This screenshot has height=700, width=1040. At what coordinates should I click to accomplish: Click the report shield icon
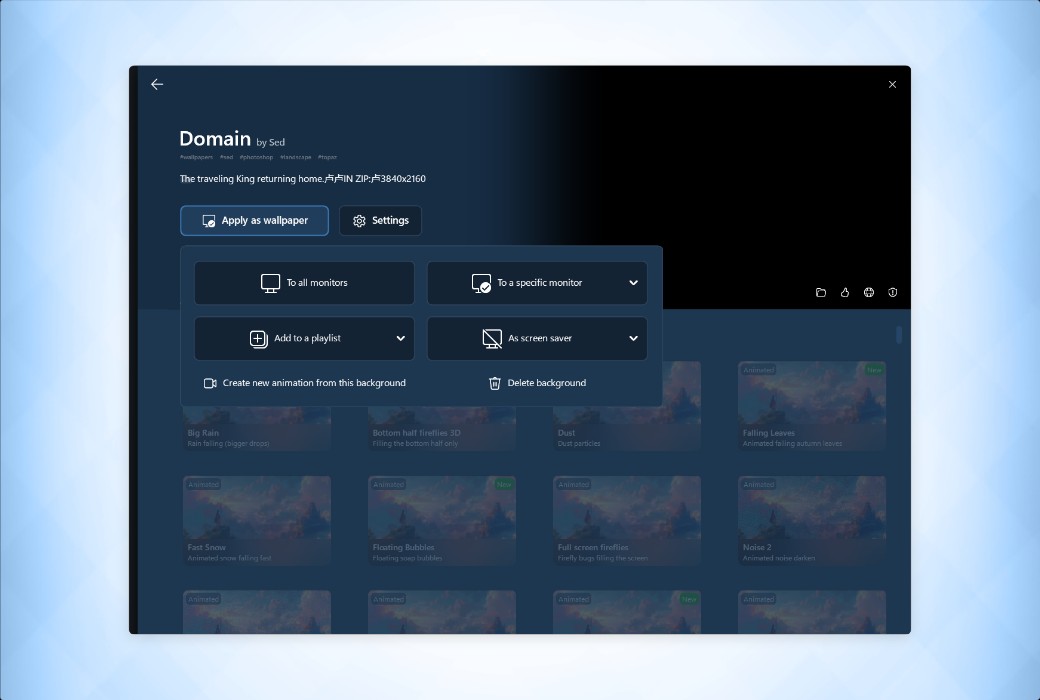tap(893, 292)
